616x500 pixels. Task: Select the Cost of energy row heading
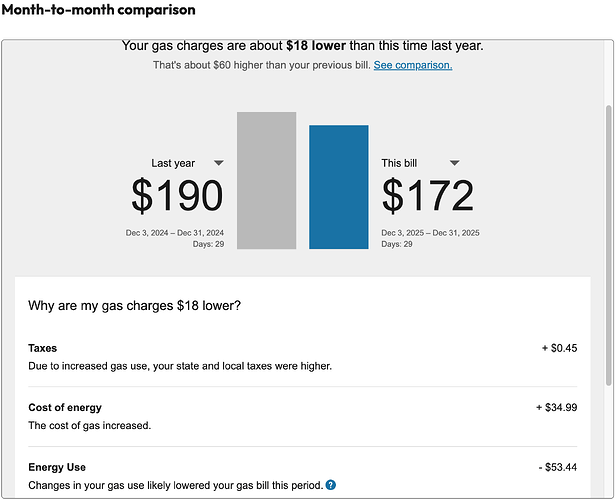point(65,408)
